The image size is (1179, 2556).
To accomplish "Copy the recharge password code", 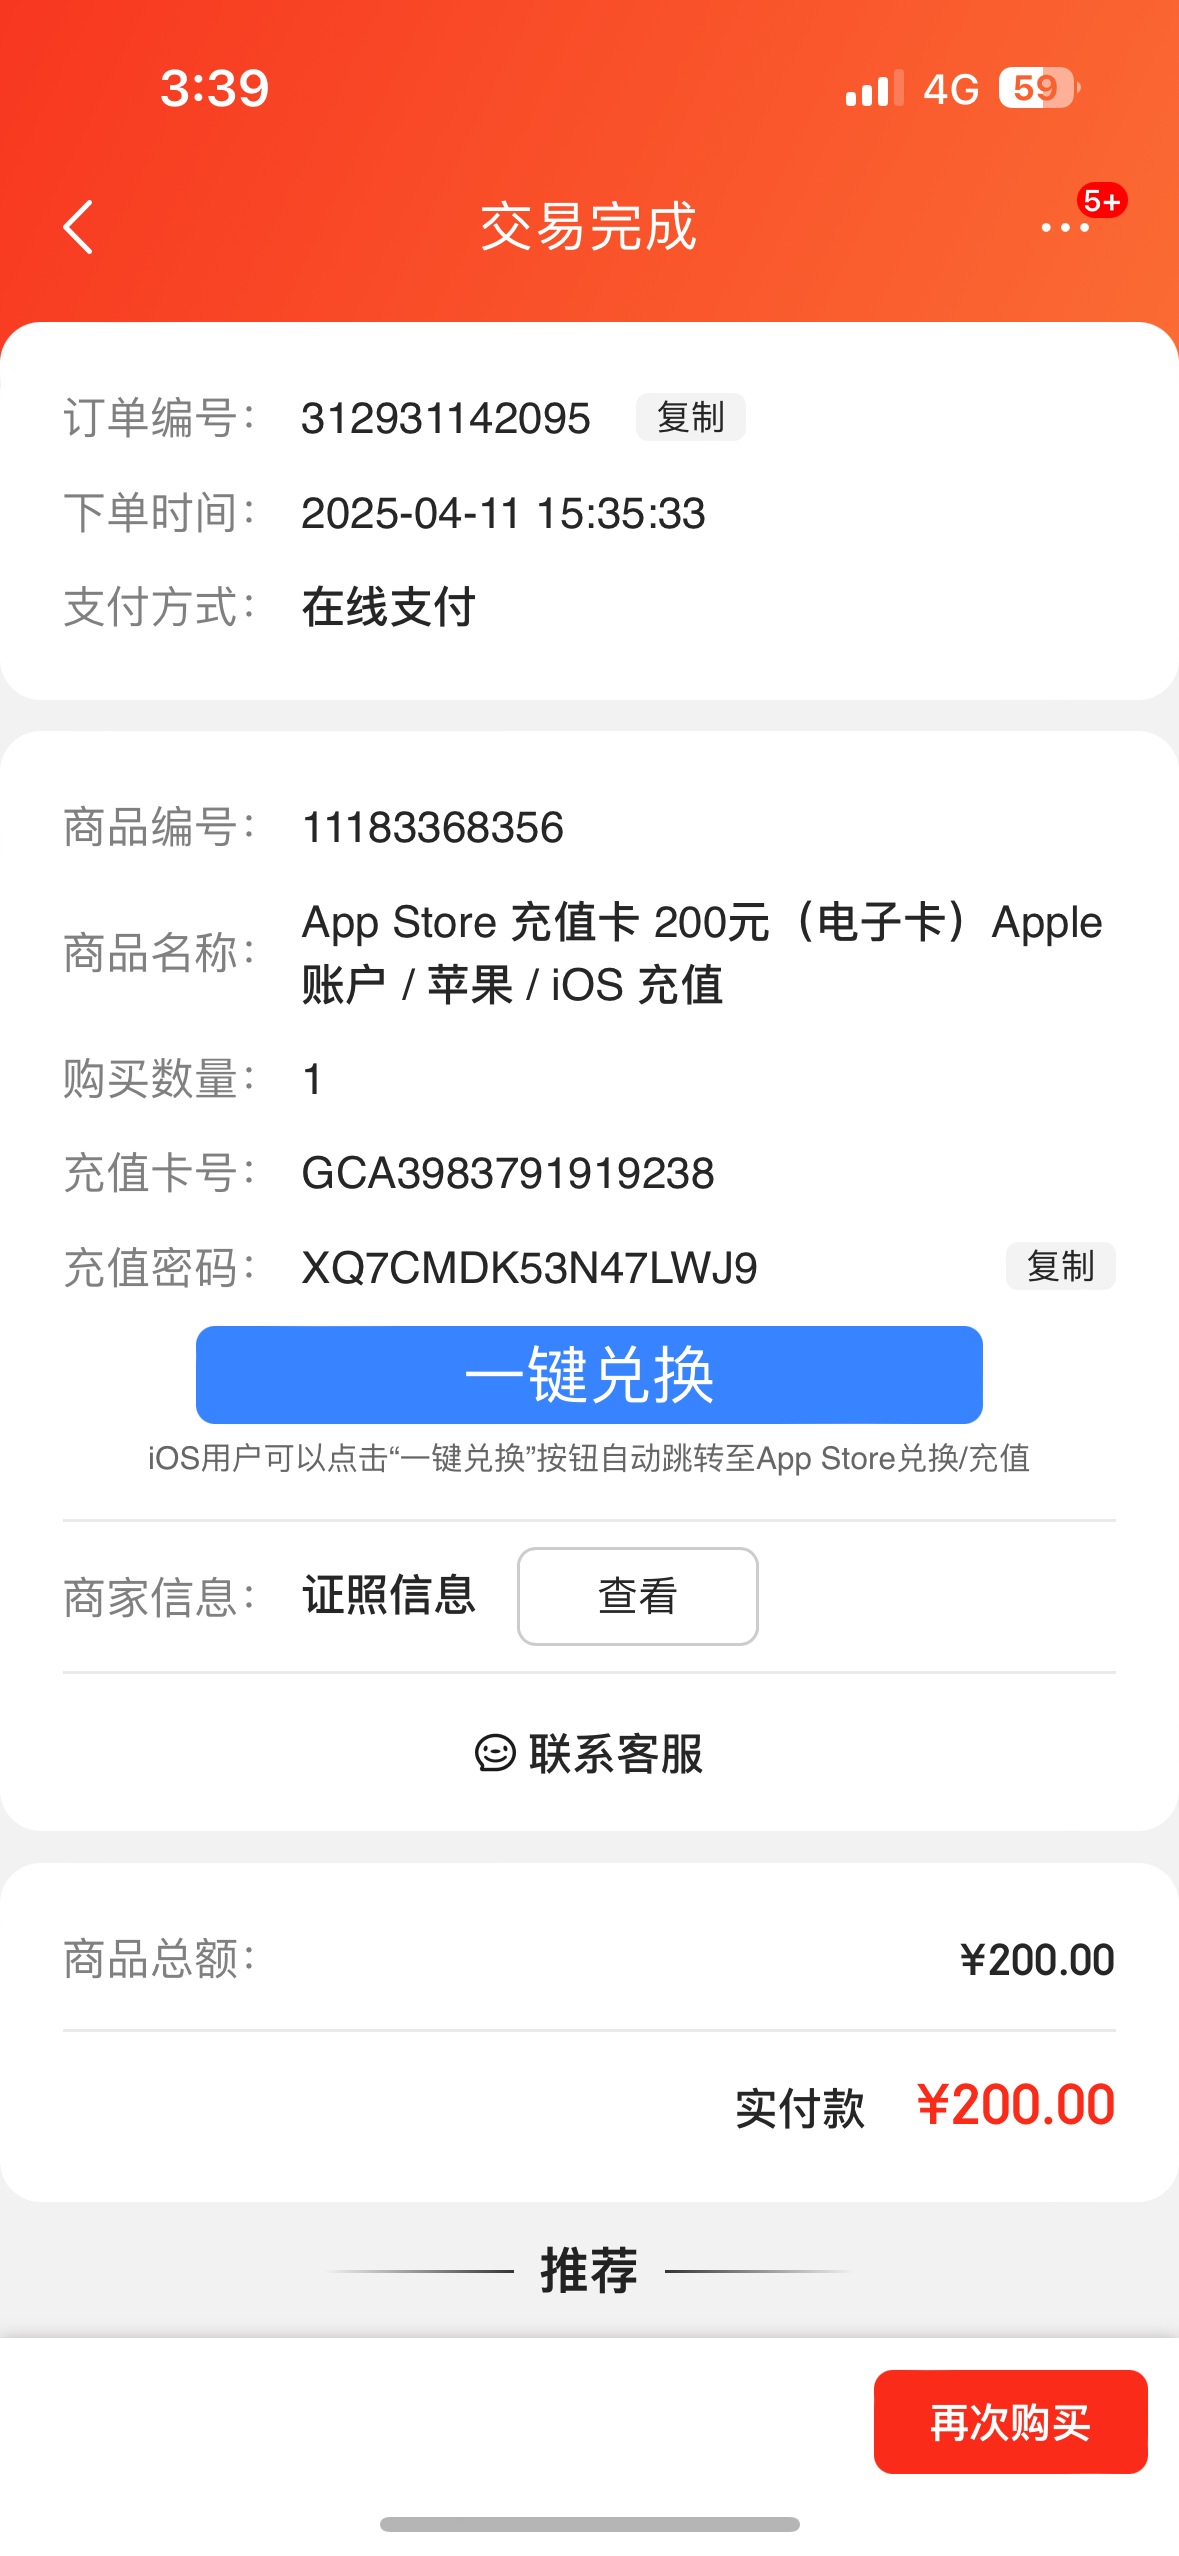I will [x=1060, y=1266].
